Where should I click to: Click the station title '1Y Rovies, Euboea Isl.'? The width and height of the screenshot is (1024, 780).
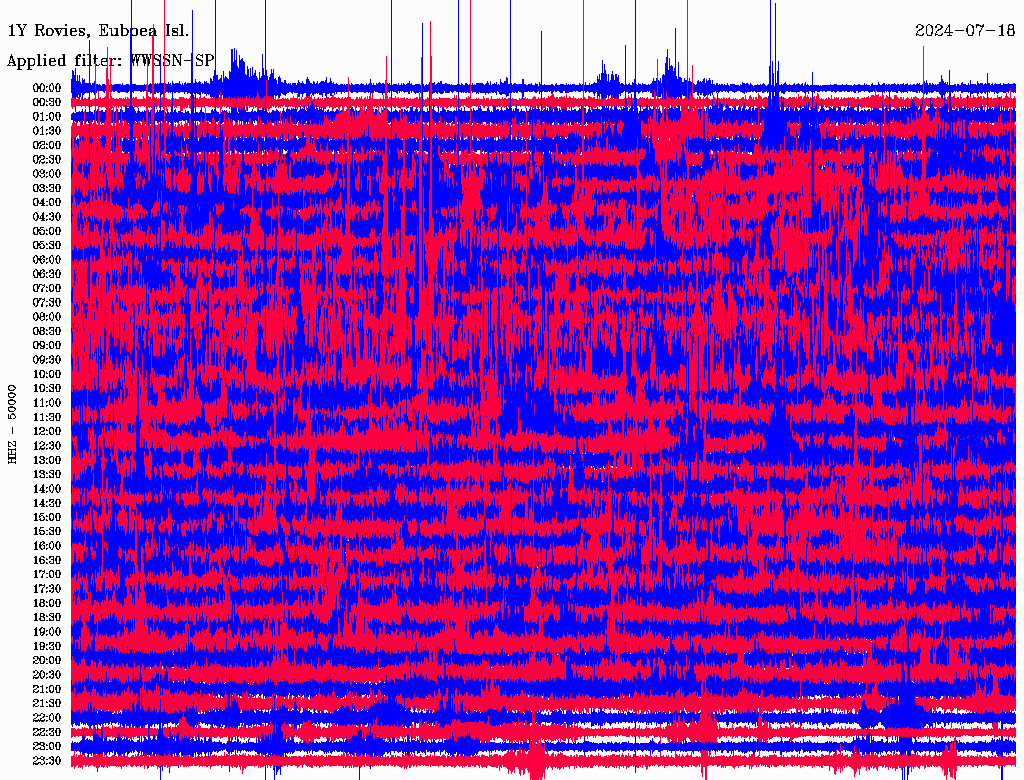[x=98, y=31]
